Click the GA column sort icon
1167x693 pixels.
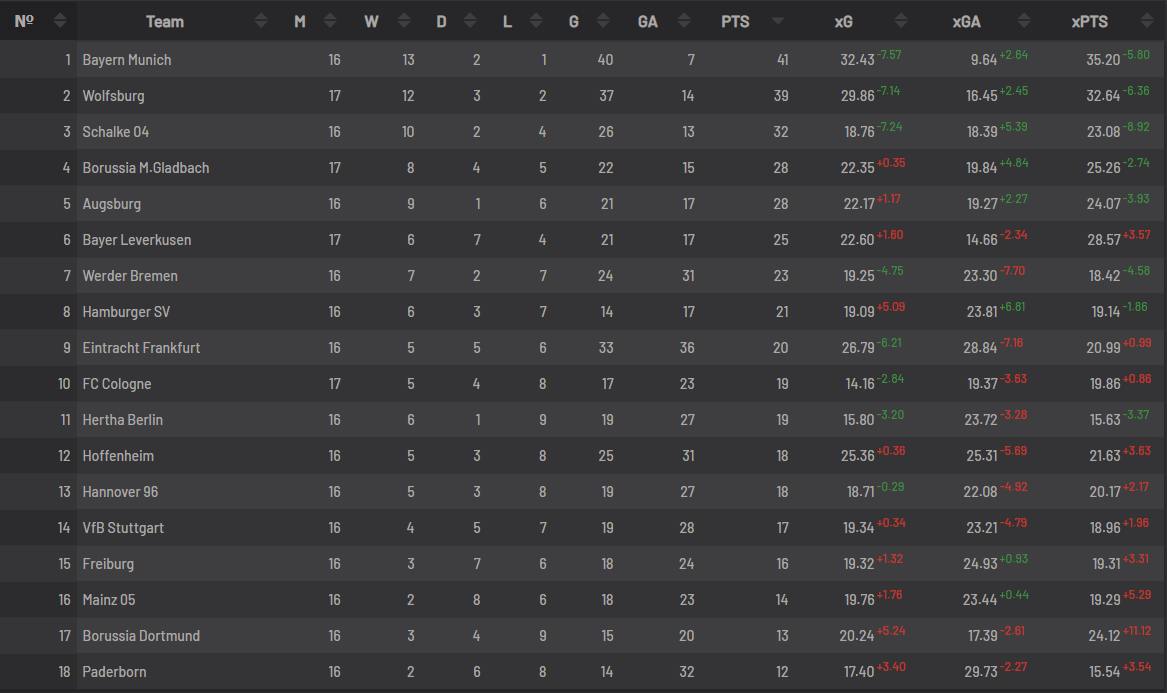point(685,21)
